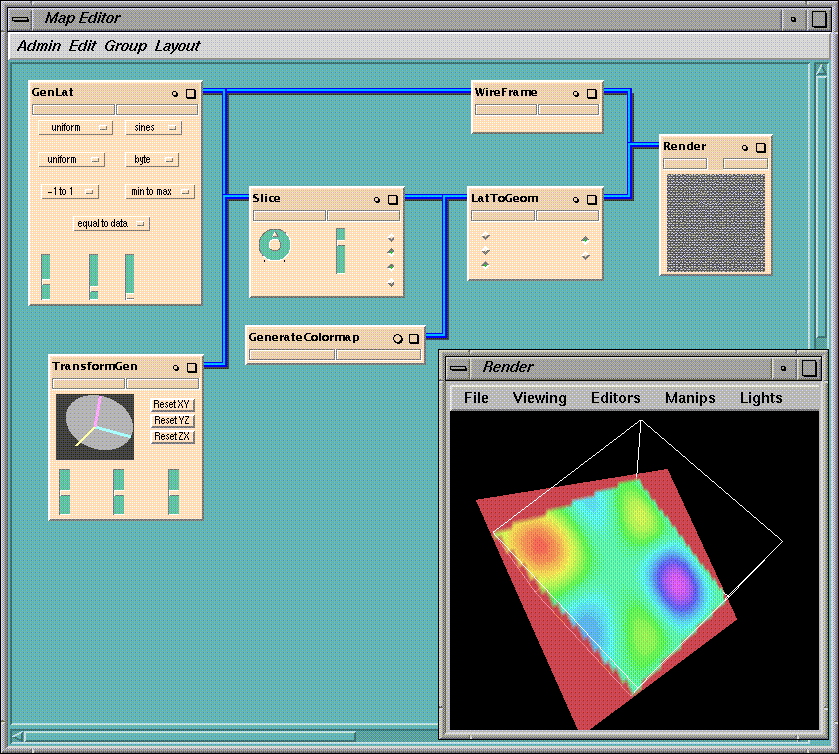The image size is (839, 754).
Task: Toggle the top diamond radio in Slice module
Action: click(x=391, y=239)
